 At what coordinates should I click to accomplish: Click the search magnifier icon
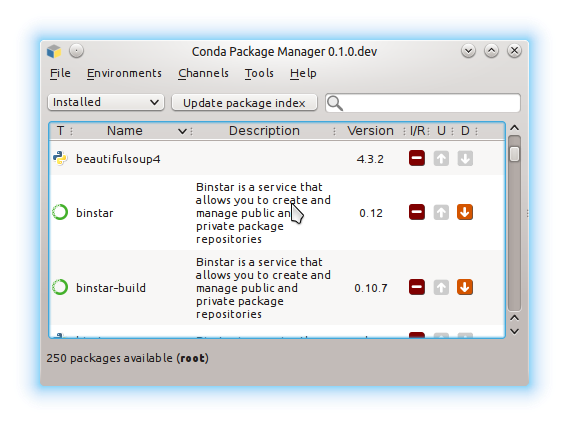pyautogui.click(x=335, y=103)
